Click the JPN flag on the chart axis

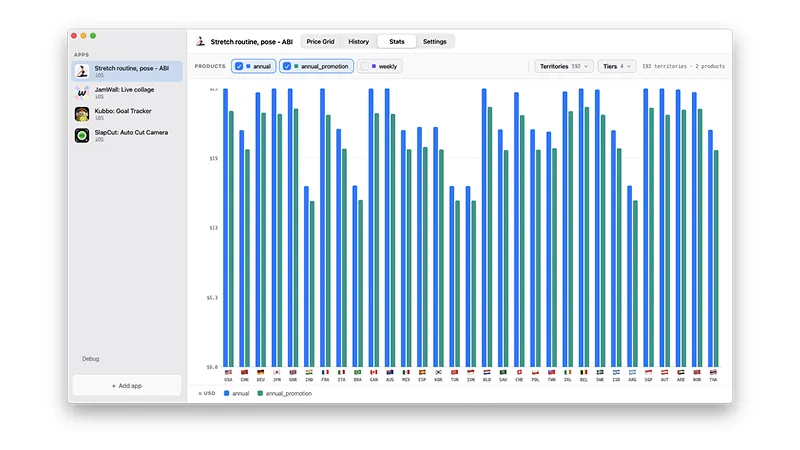[x=277, y=372]
